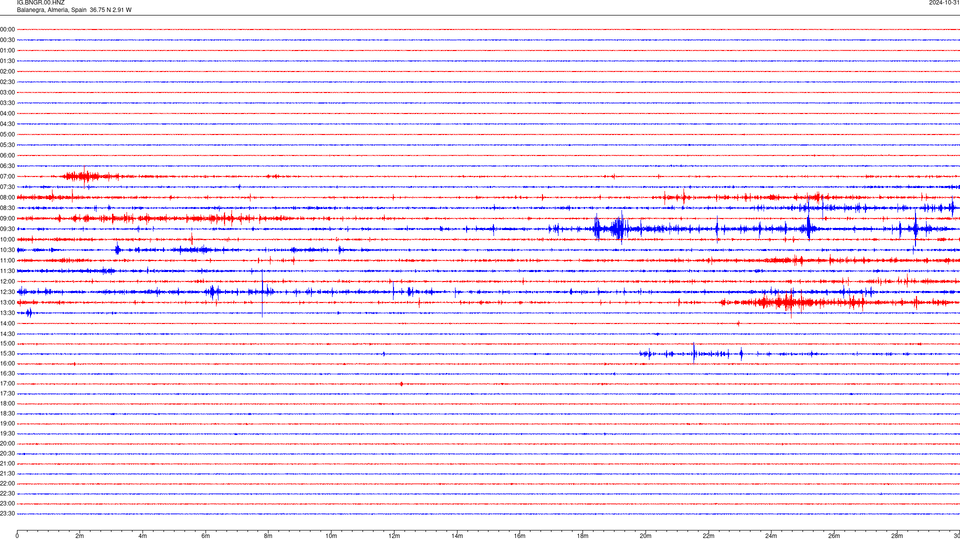This screenshot has width=960, height=540.
Task: Select the 01:00 time row label
Action: click(x=7, y=50)
